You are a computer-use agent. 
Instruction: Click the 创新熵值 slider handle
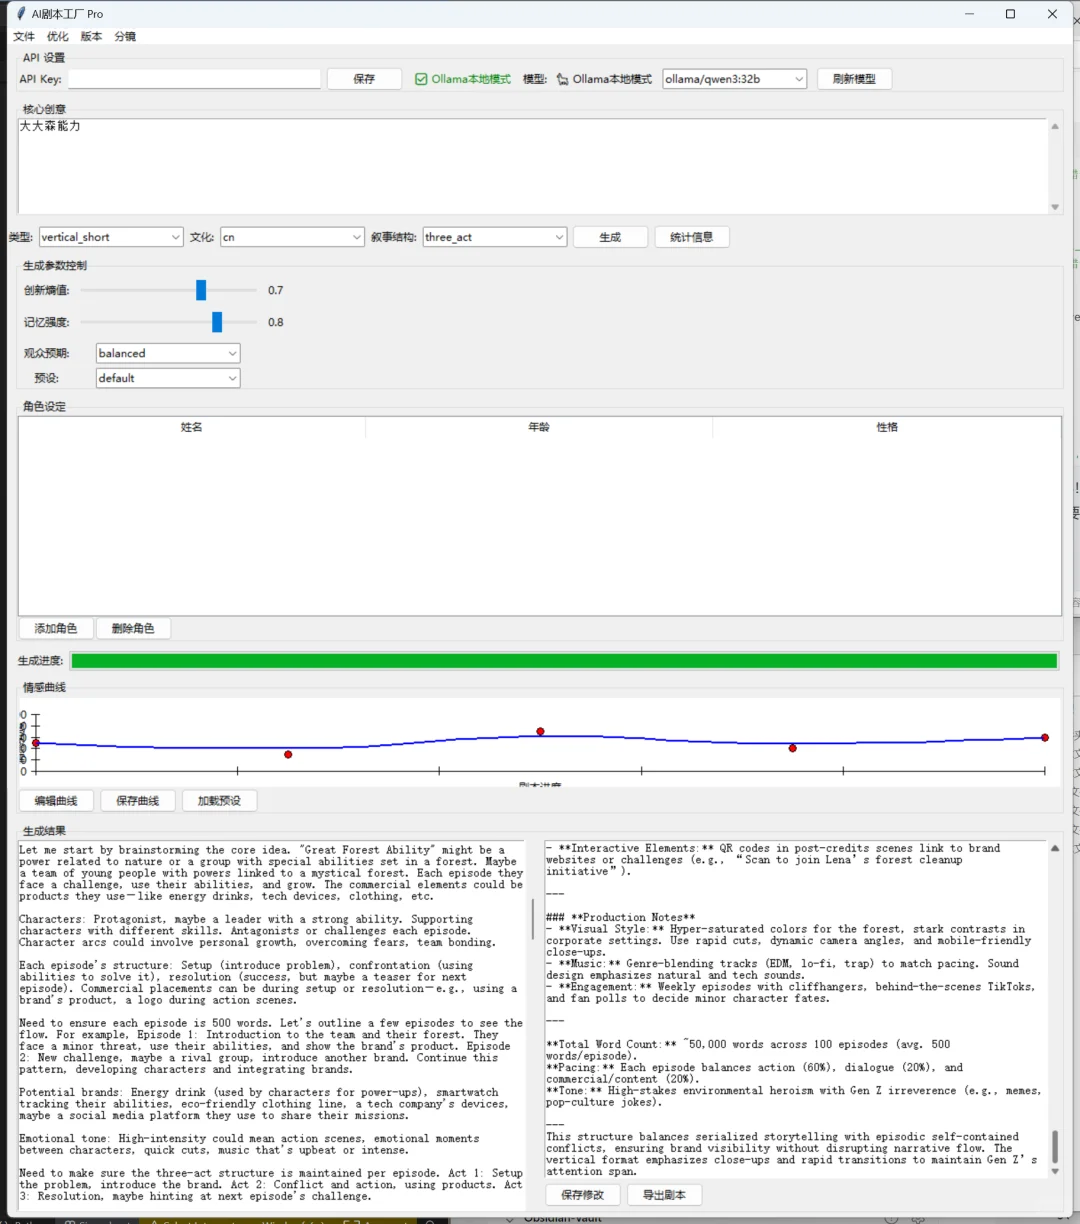(201, 290)
